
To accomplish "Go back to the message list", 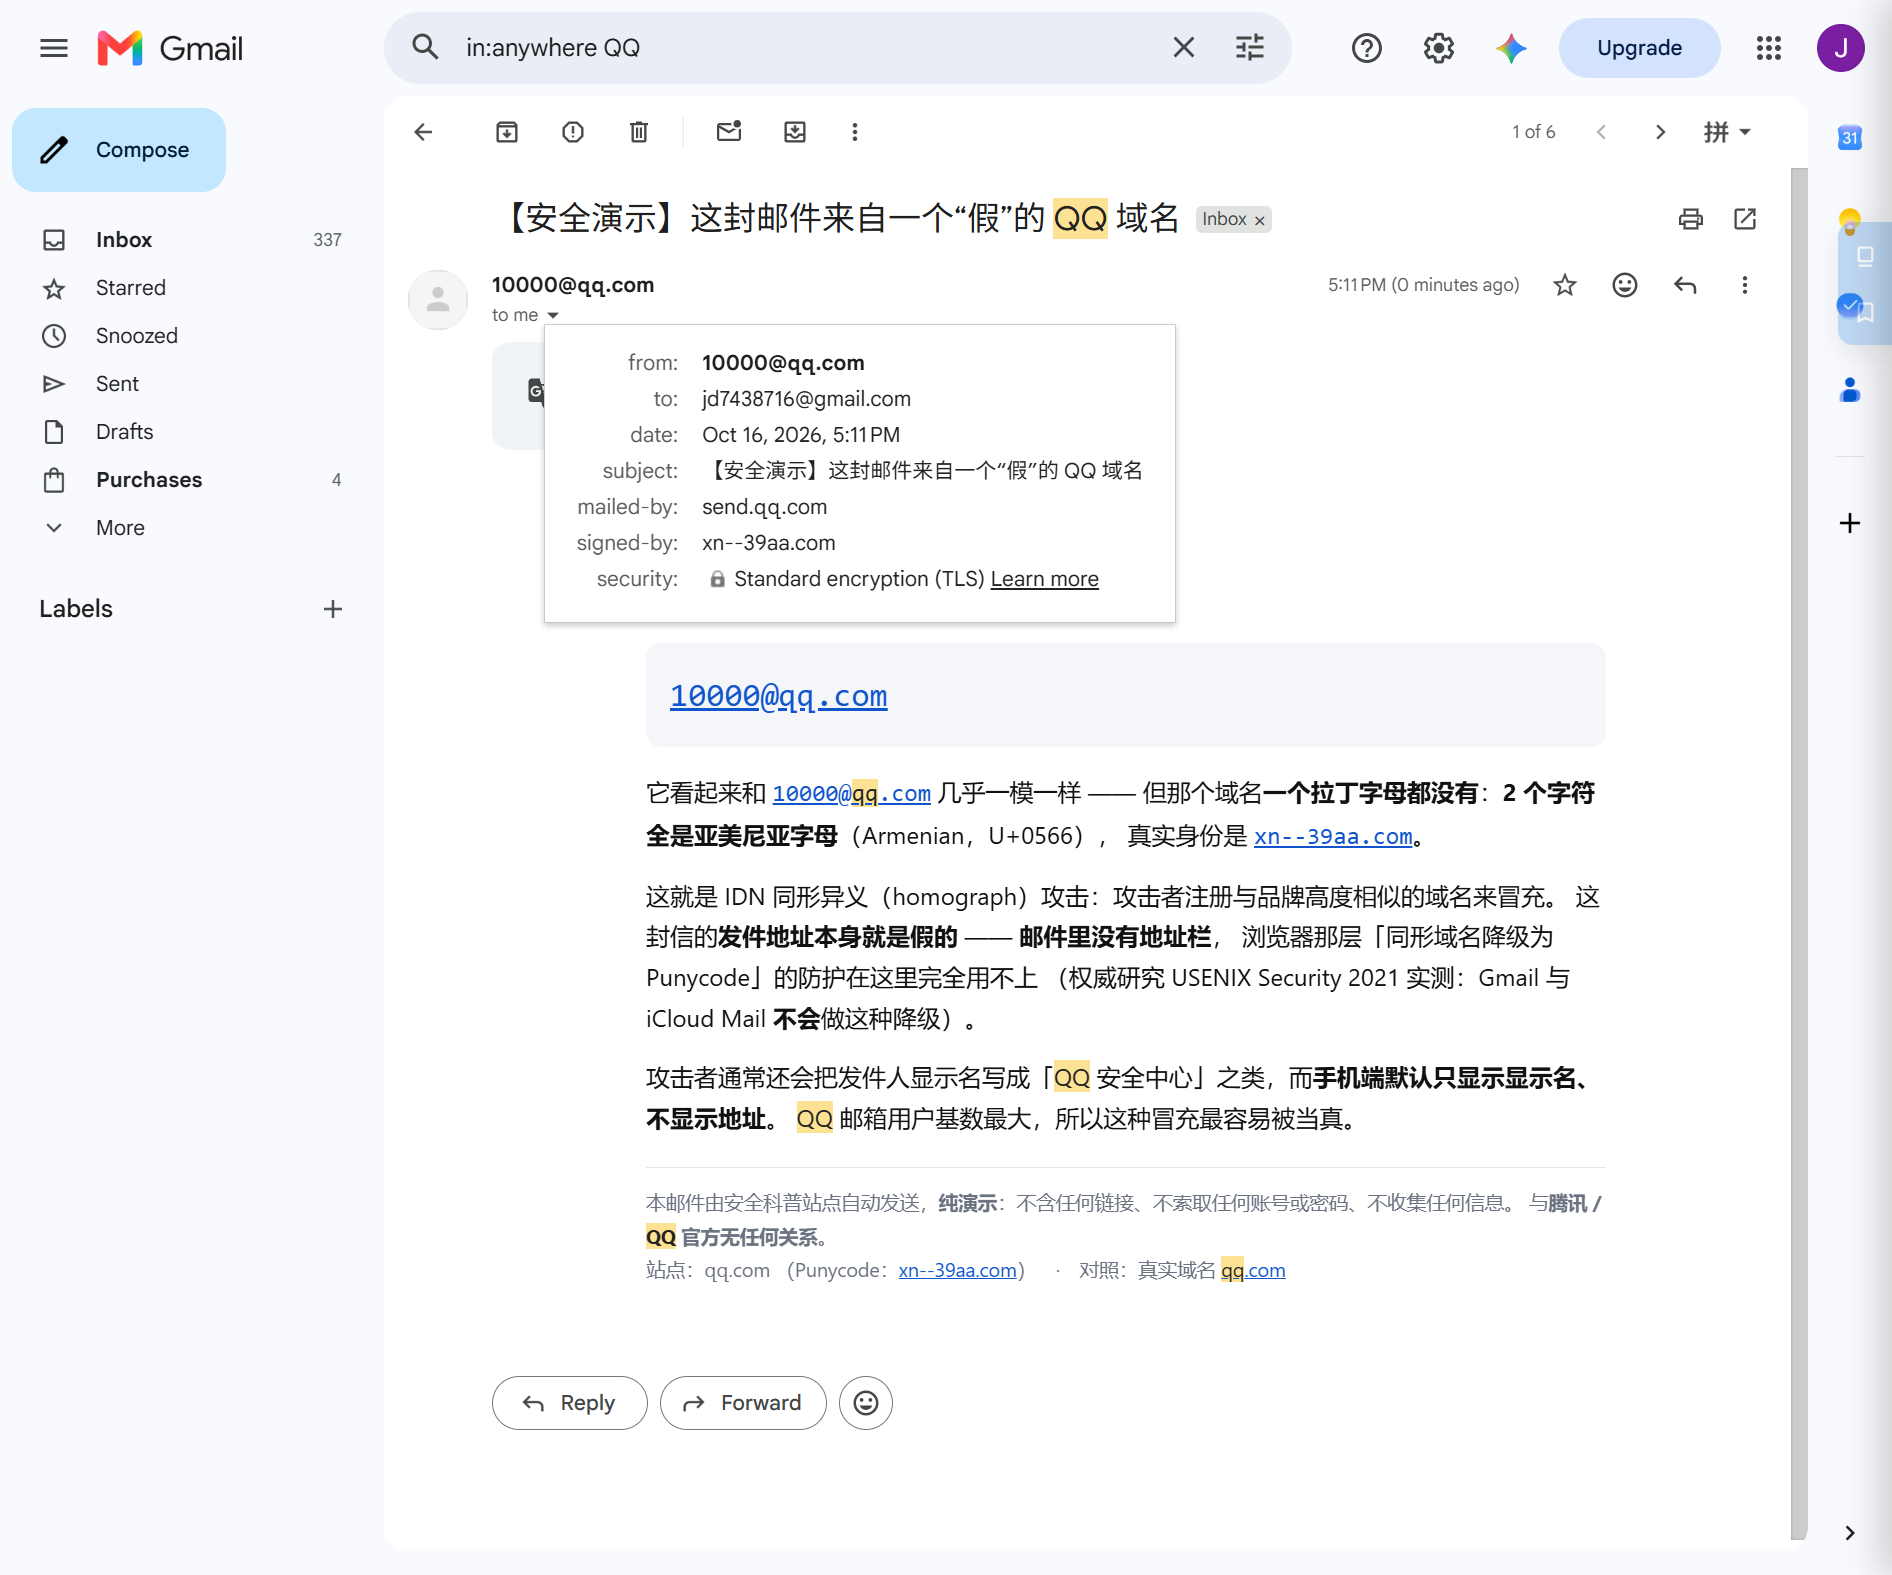I will coord(424,132).
